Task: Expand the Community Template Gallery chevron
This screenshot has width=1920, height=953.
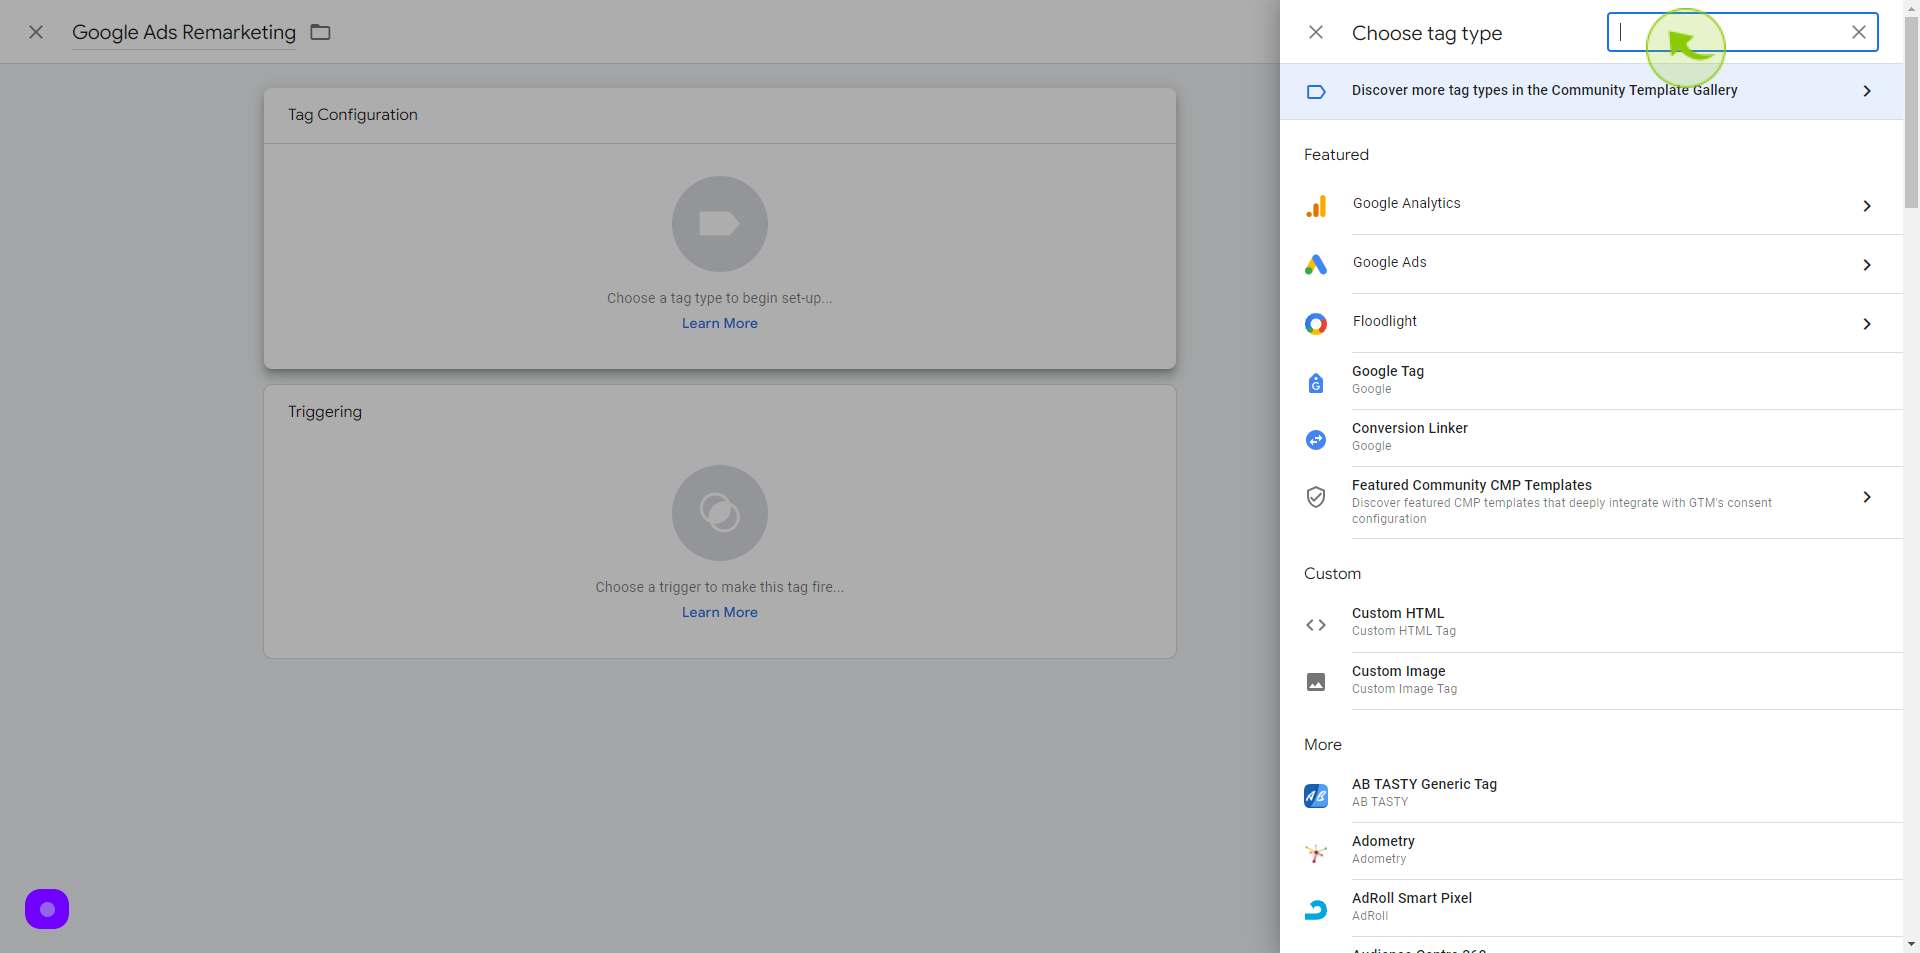Action: coord(1866,91)
